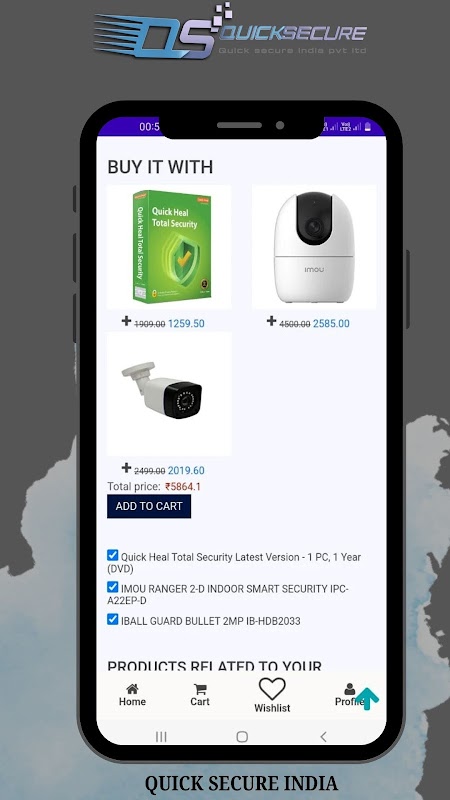The width and height of the screenshot is (450, 800).
Task: Click plus icon beside 2585.00 price
Action: click(271, 320)
